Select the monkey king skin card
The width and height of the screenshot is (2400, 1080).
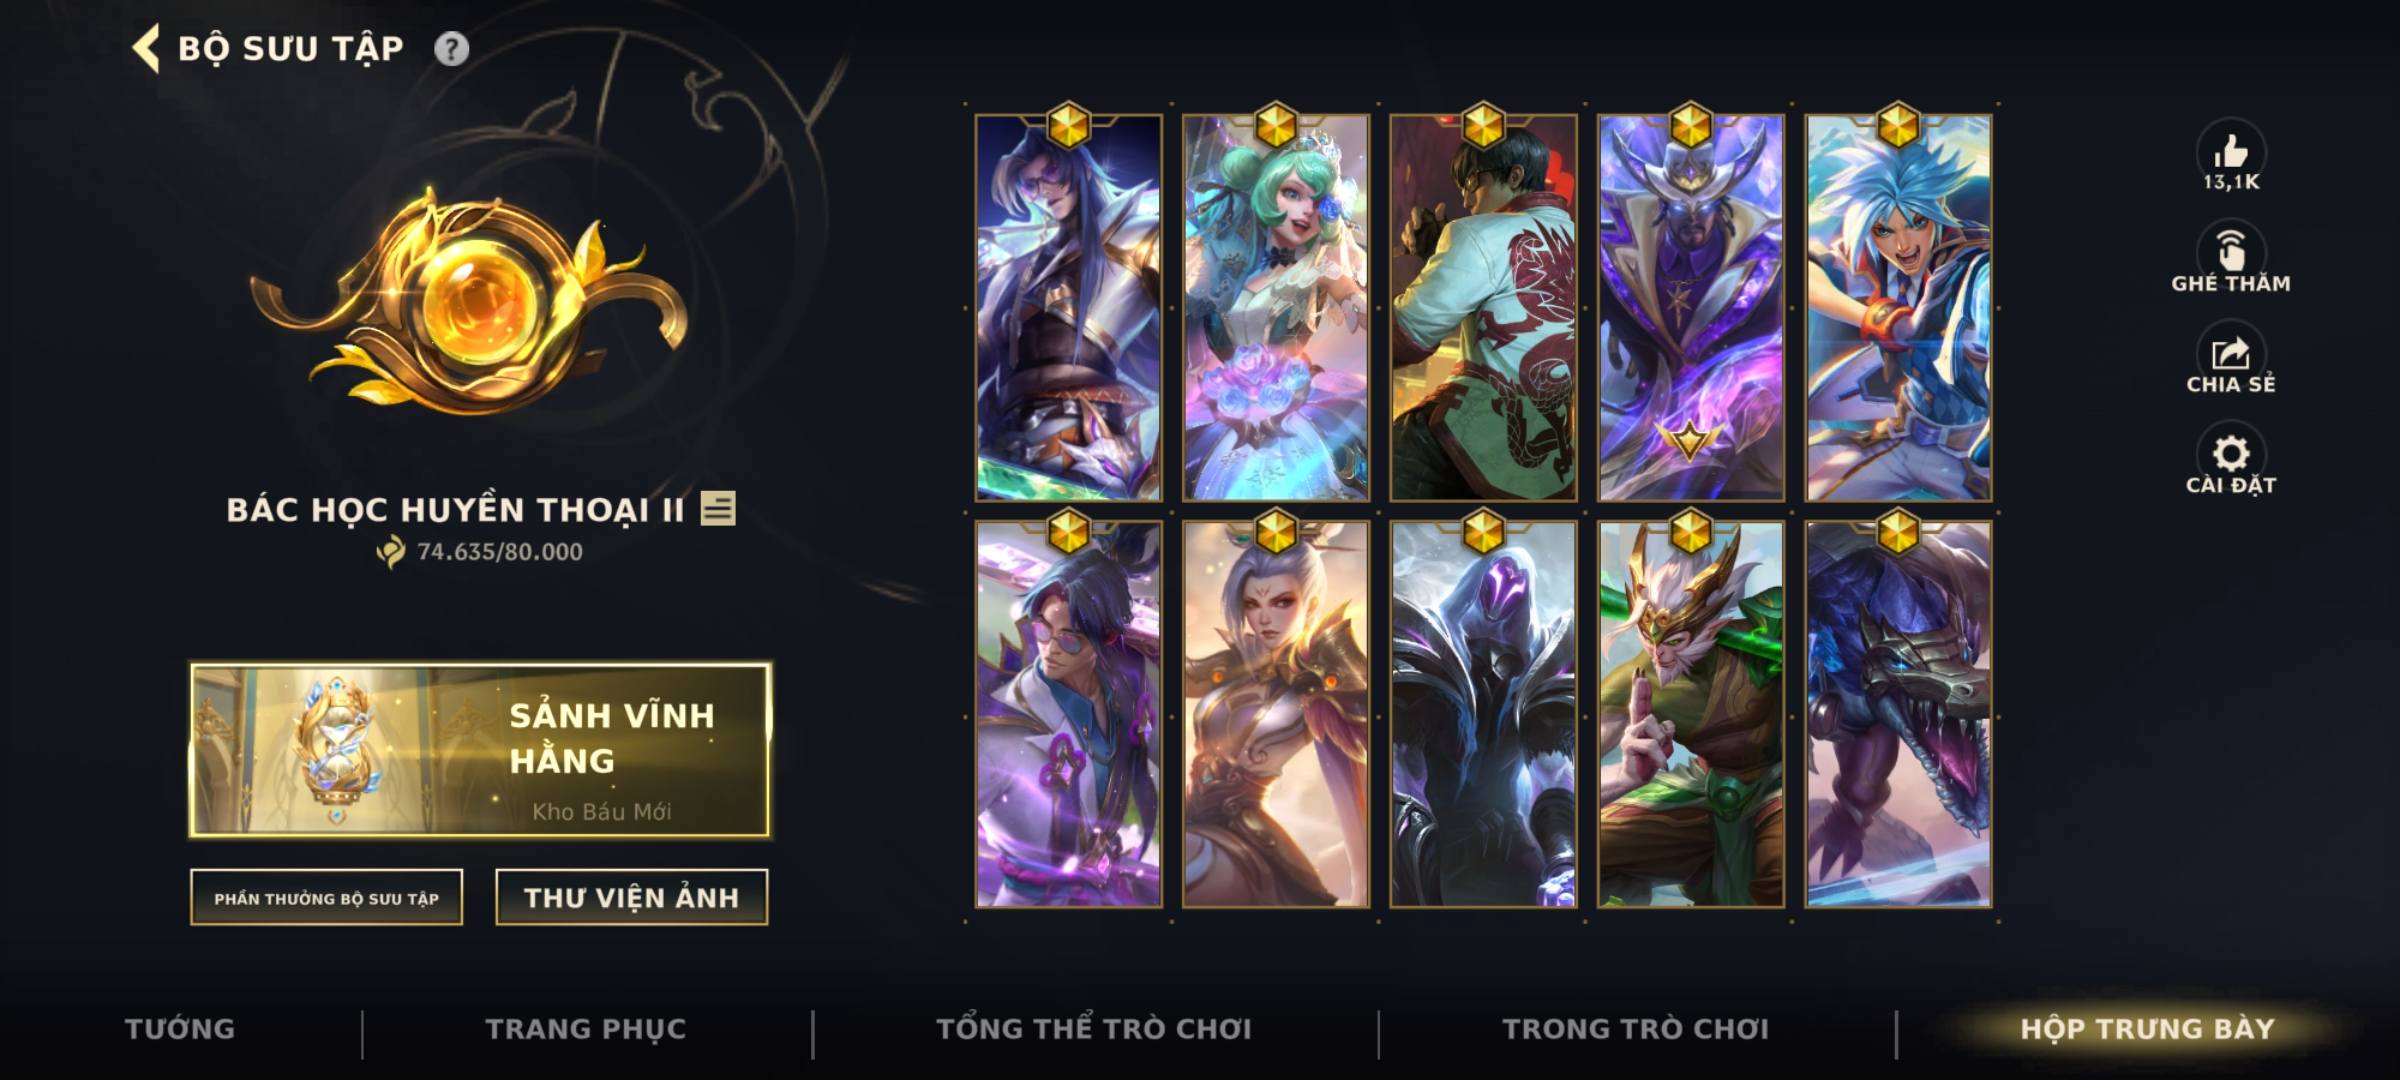coord(1691,714)
